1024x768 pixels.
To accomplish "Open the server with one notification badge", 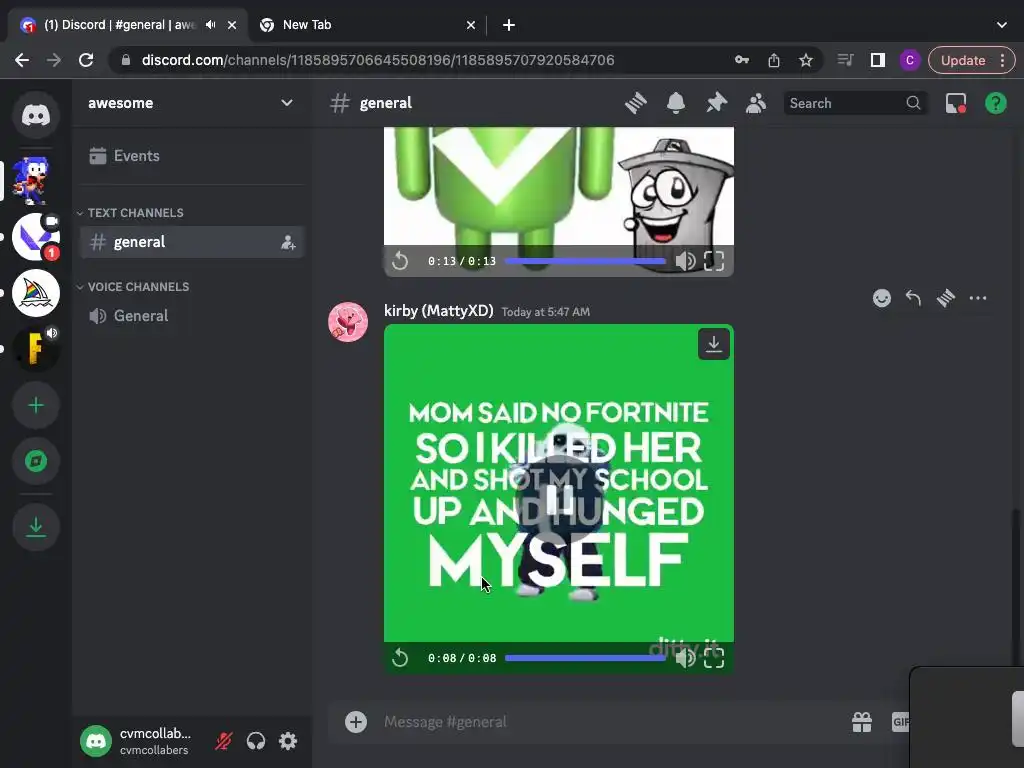I will tap(36, 236).
